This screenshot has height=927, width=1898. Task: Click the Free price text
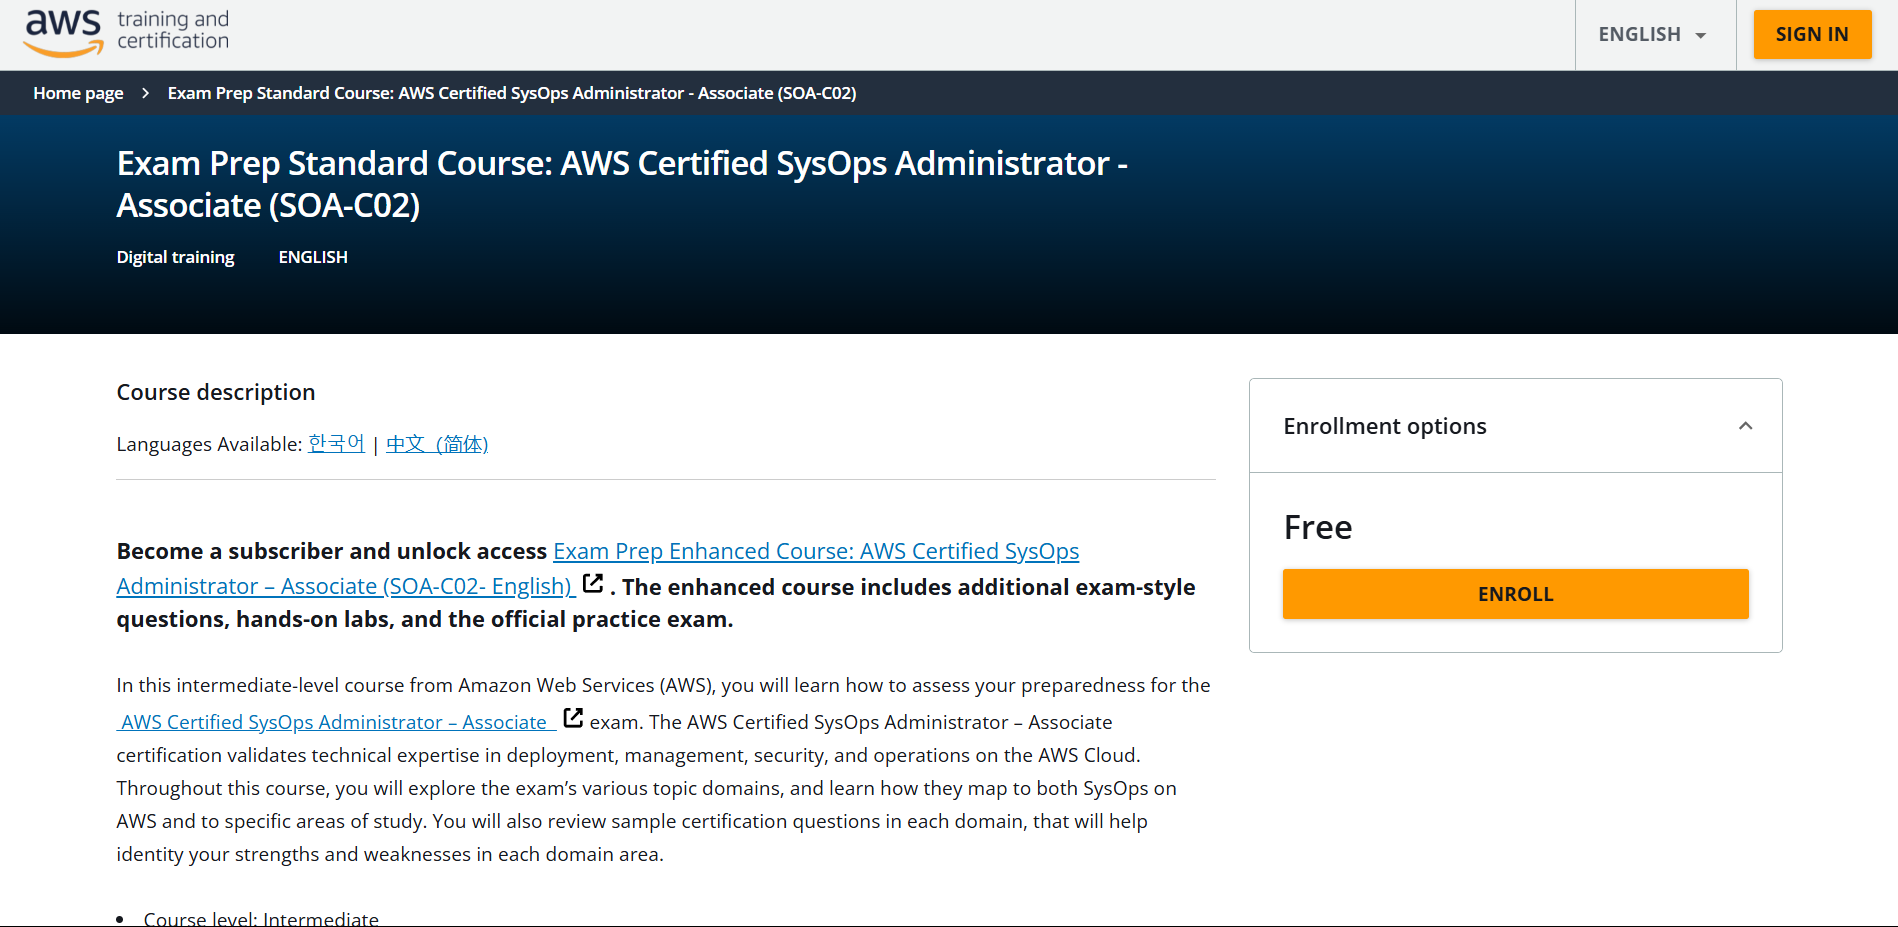[1318, 527]
